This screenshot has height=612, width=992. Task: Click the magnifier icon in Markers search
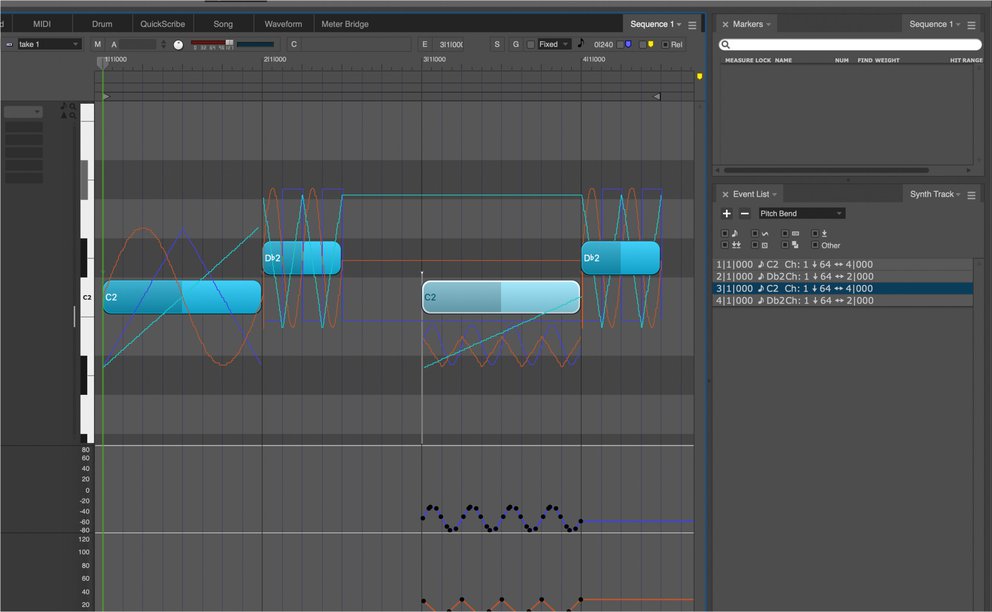tap(726, 45)
